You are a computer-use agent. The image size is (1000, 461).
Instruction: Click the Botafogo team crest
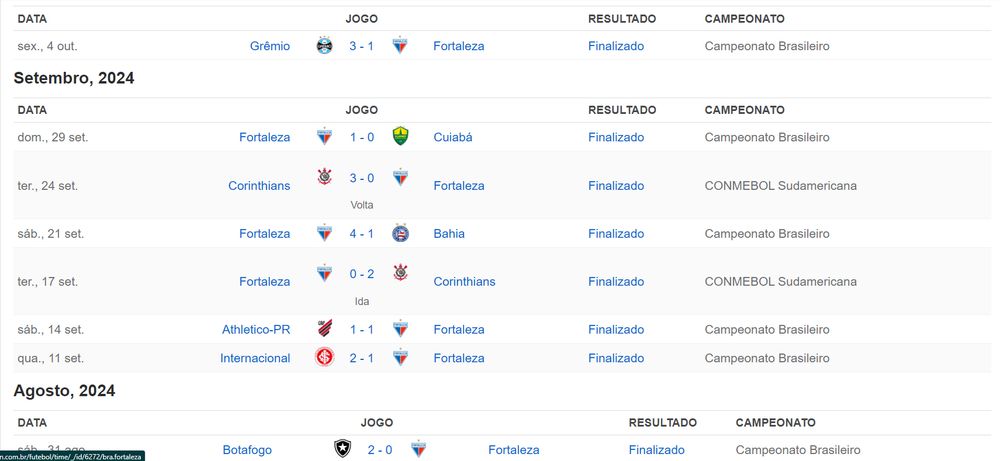click(342, 450)
